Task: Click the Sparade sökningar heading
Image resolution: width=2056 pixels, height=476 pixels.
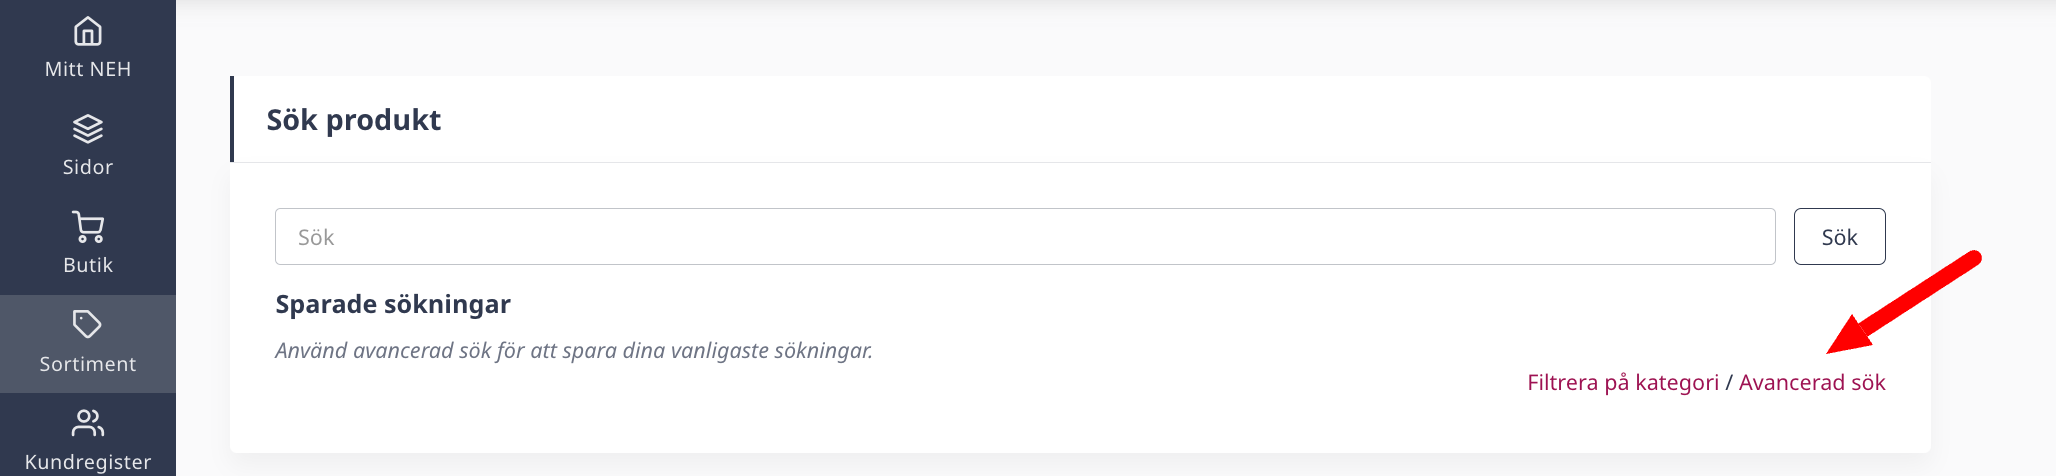Action: (x=393, y=304)
